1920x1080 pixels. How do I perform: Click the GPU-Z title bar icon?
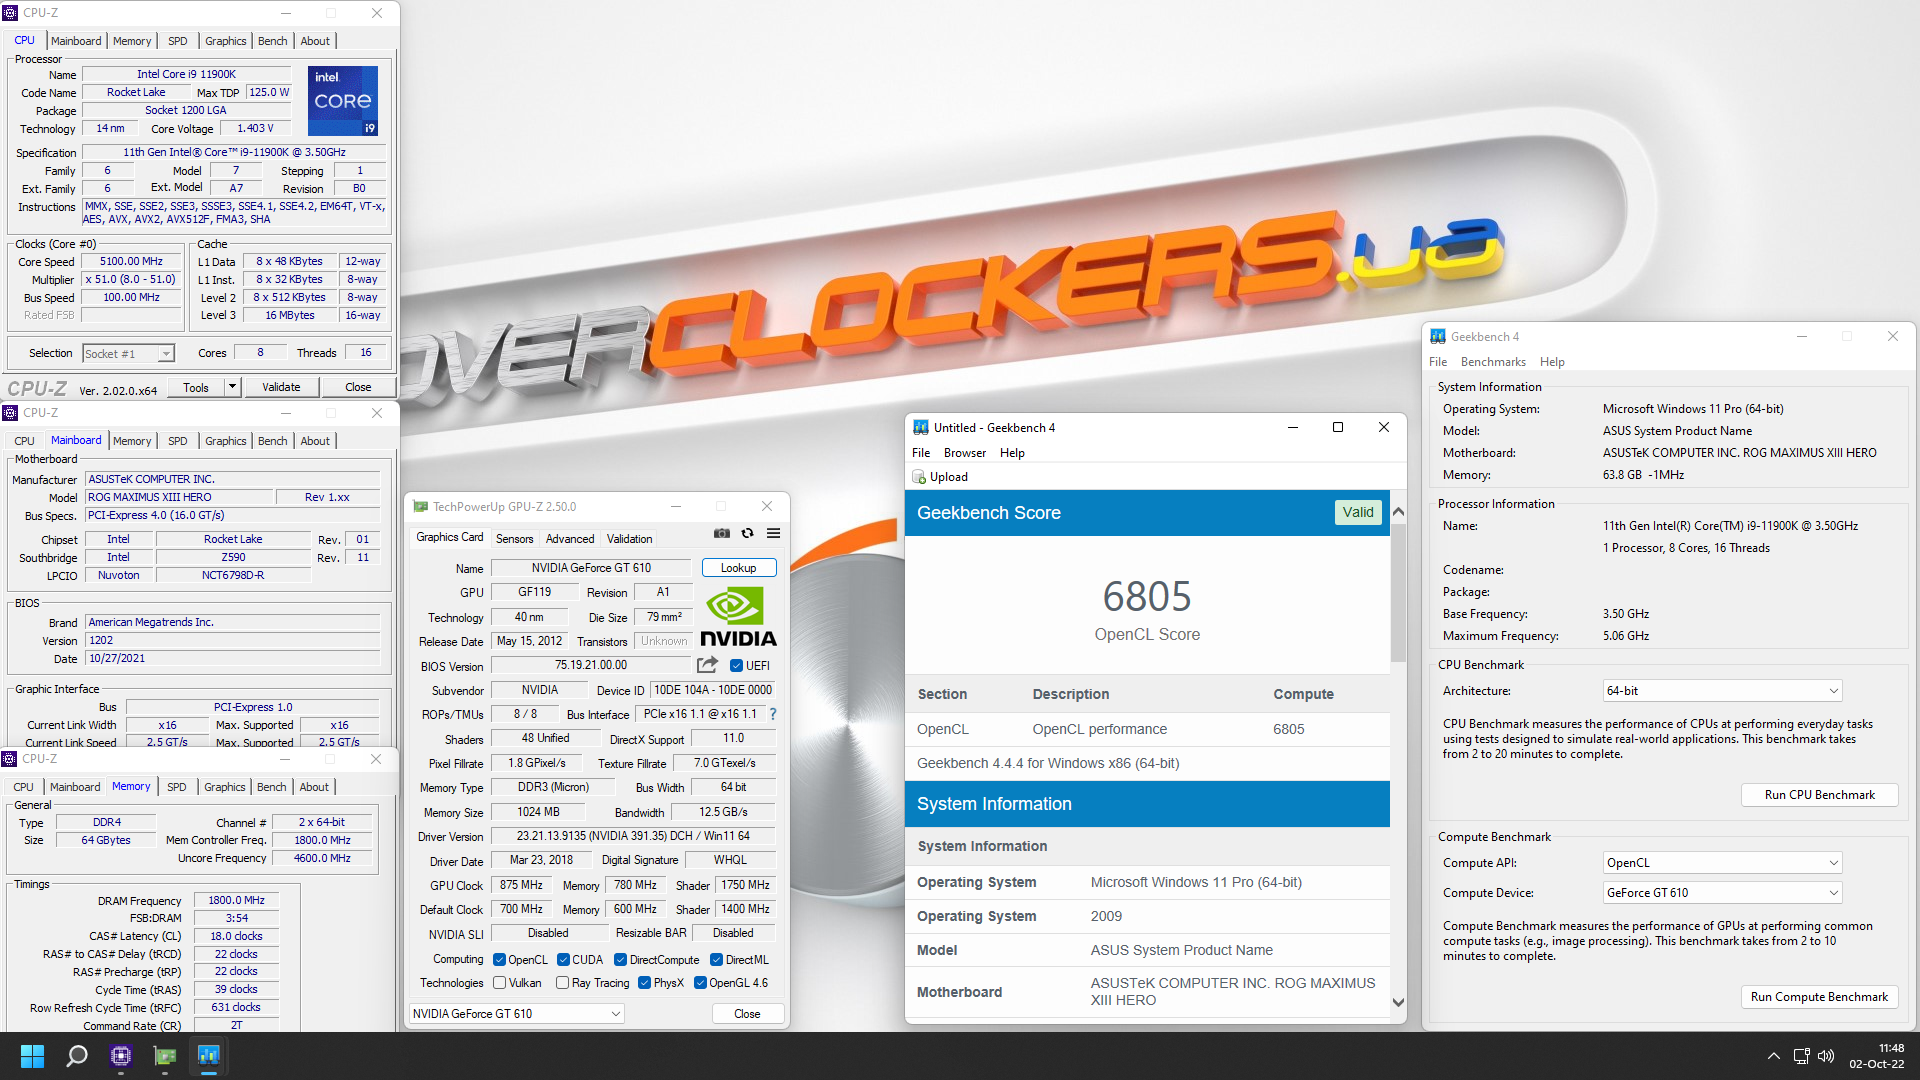[421, 507]
